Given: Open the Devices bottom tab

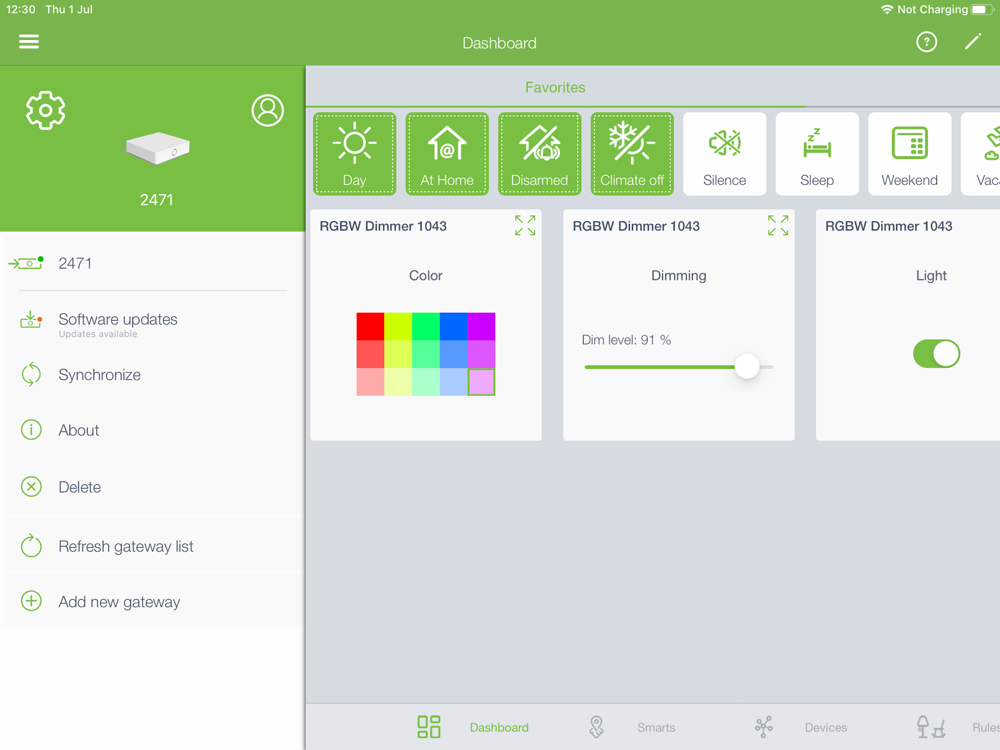Looking at the screenshot, I should [800, 727].
